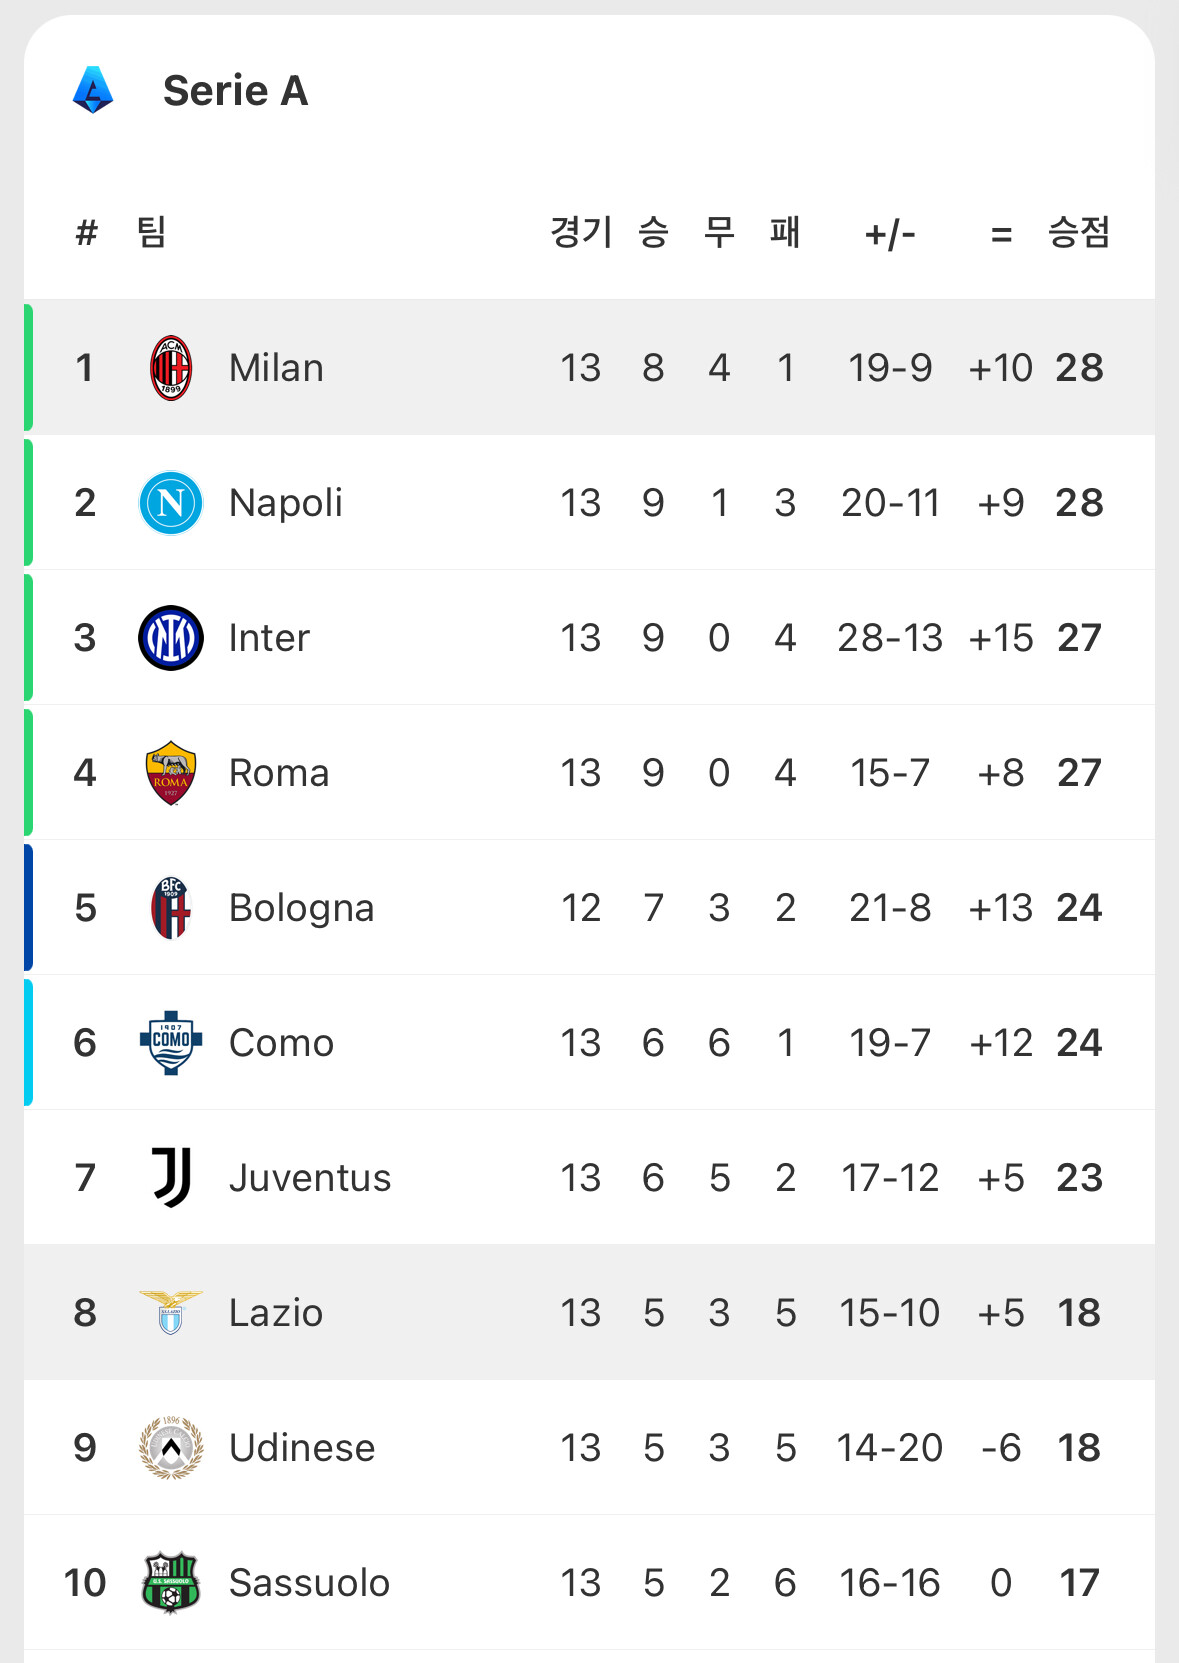Click the Bologna club crest
The height and width of the screenshot is (1663, 1179).
tap(171, 908)
